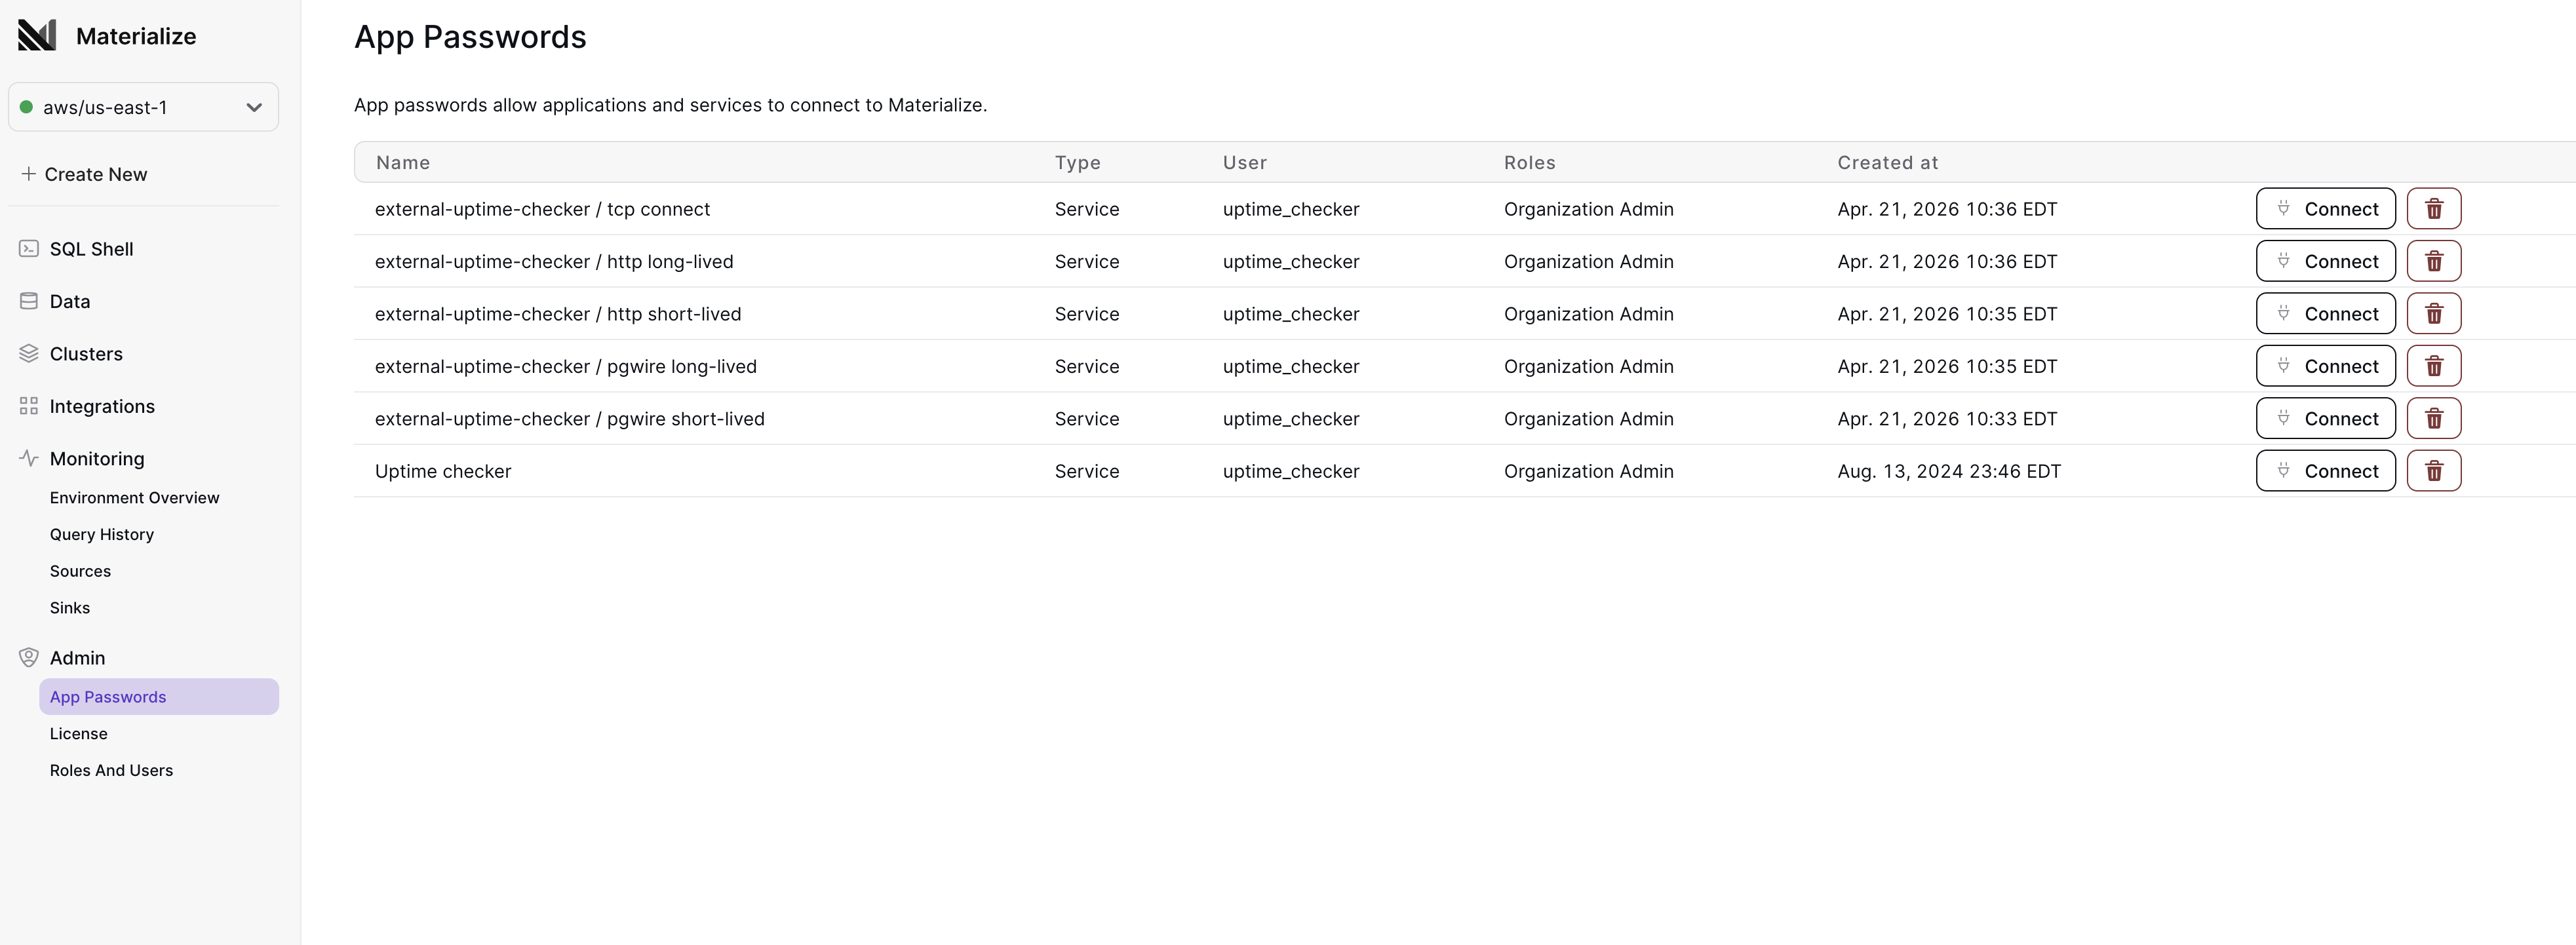
Task: Delete the http short-lived app password
Action: [x=2433, y=314]
